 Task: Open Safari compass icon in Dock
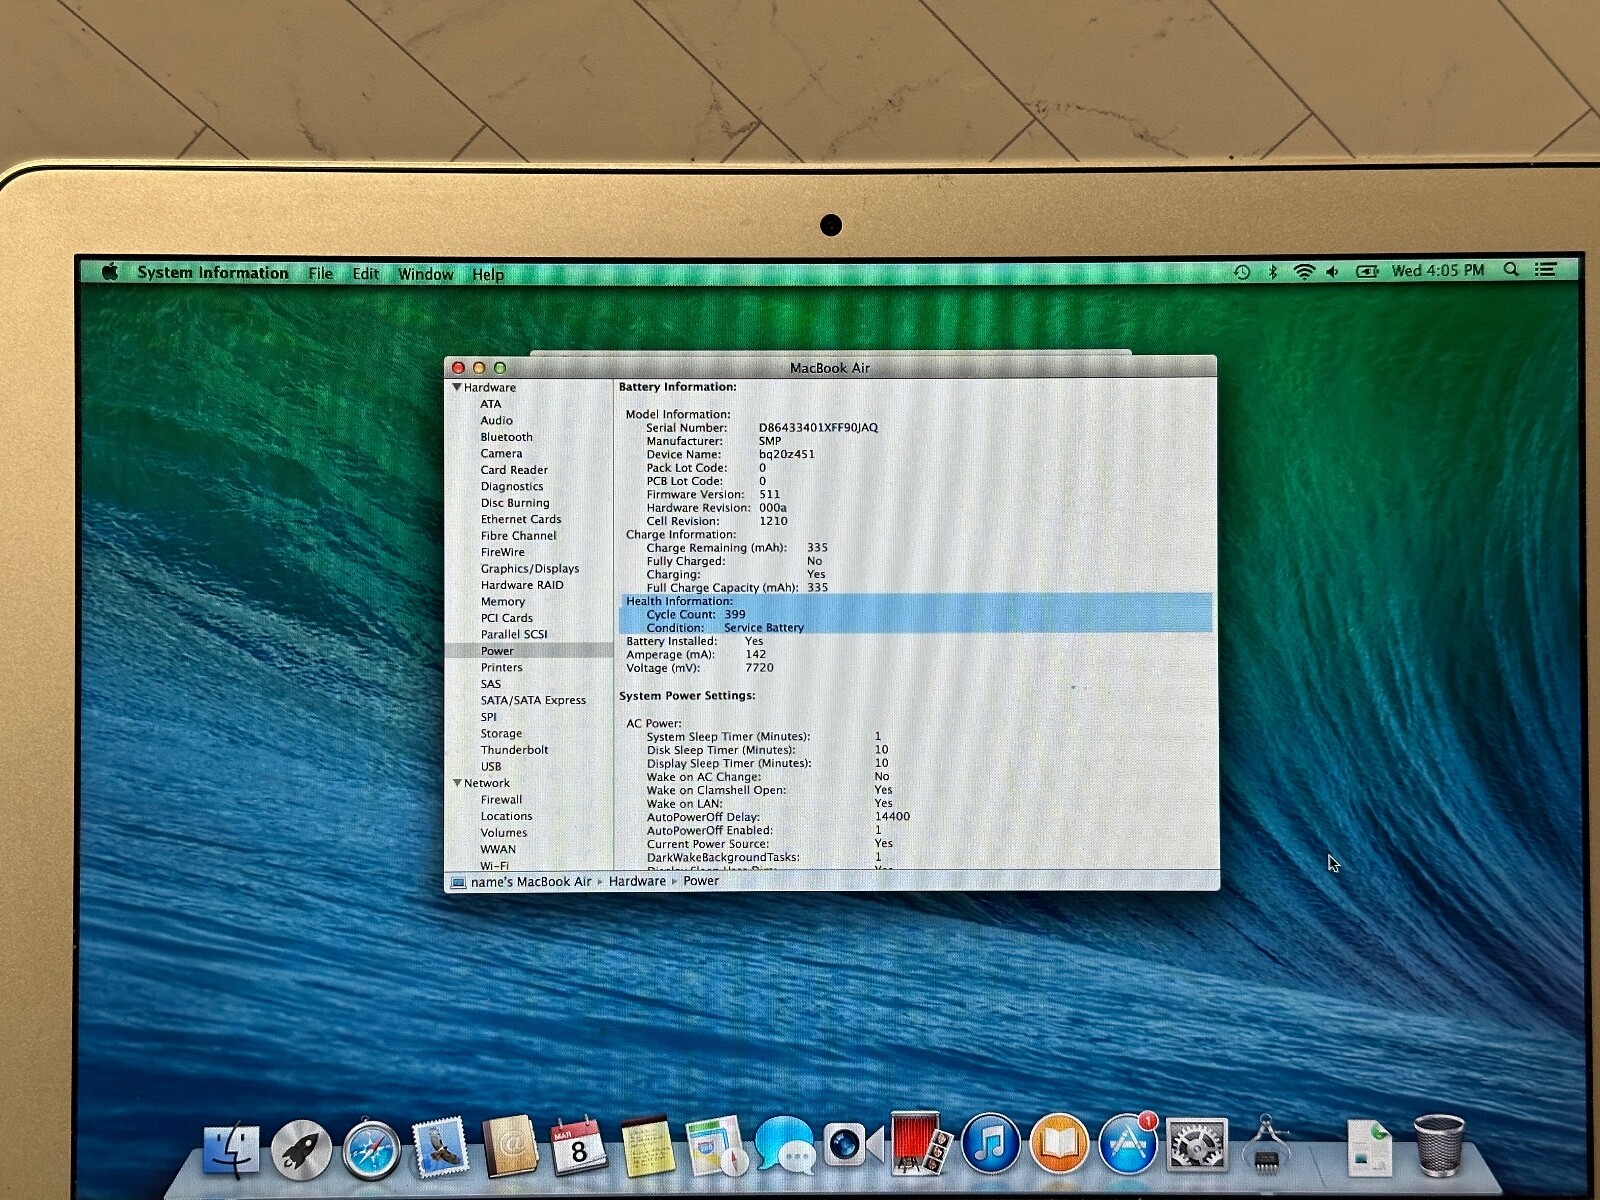click(371, 1151)
